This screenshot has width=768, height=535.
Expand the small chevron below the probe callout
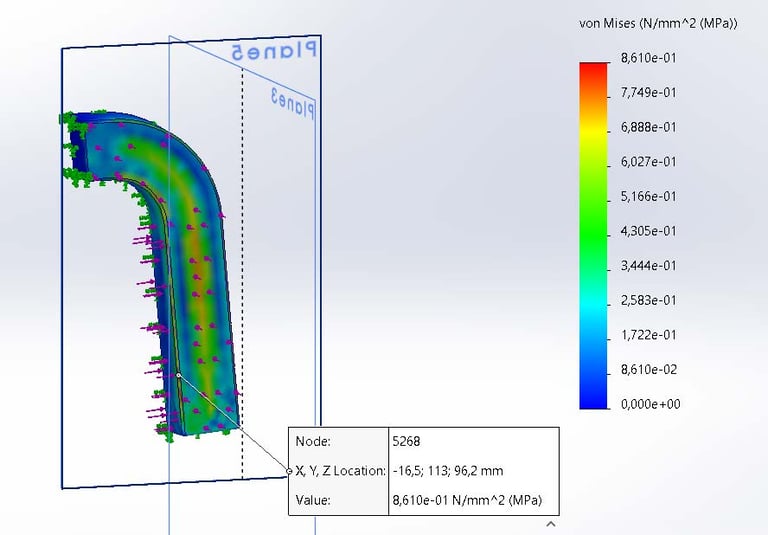[x=551, y=524]
